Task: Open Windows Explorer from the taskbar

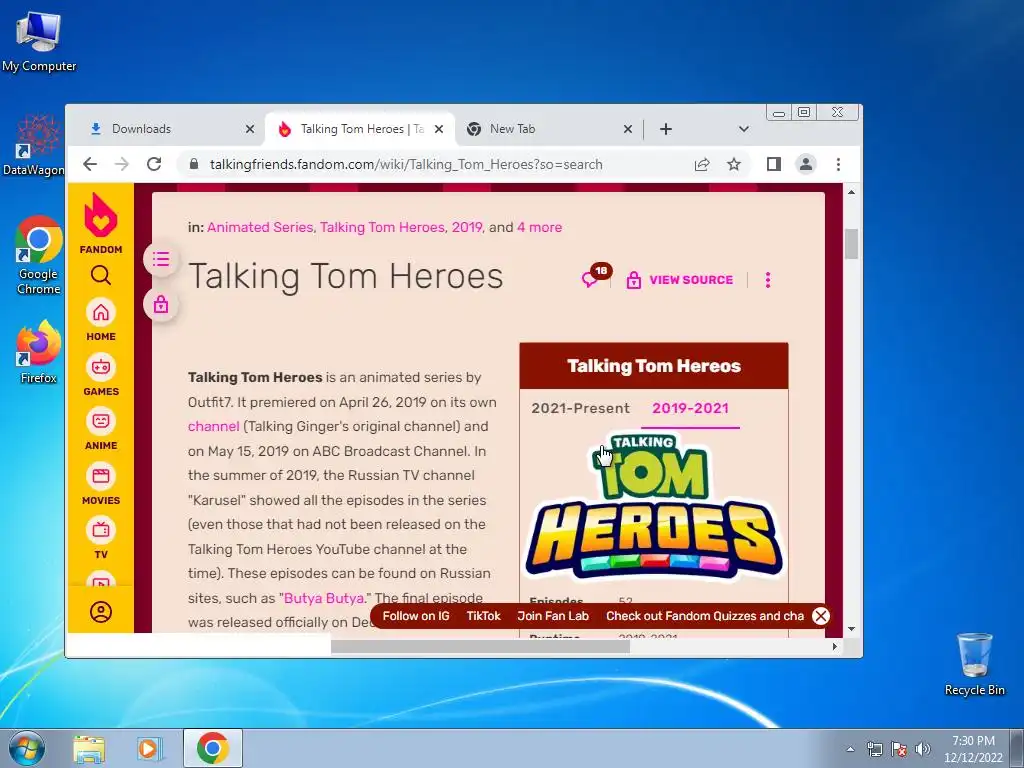Action: tap(89, 749)
